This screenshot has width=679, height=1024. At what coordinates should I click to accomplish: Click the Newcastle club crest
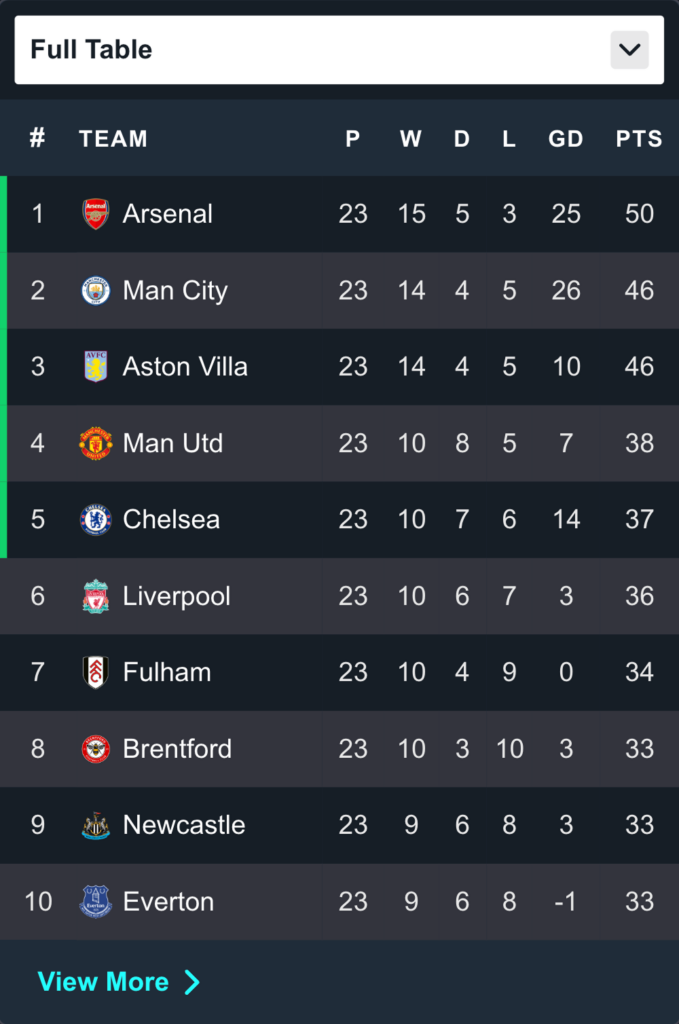(x=96, y=825)
